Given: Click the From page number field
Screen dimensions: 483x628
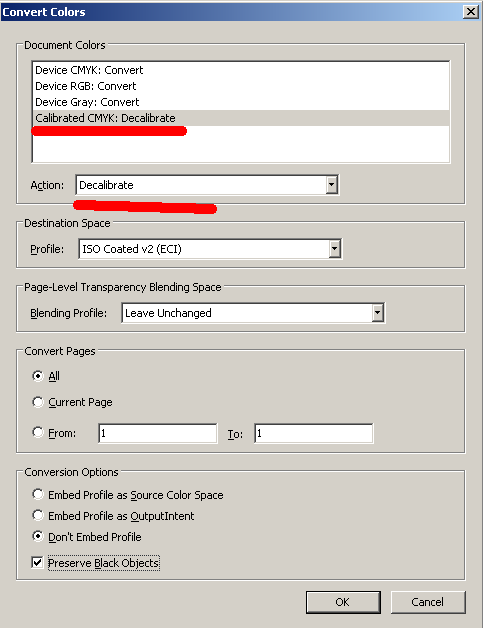Looking at the screenshot, I should click(x=158, y=433).
